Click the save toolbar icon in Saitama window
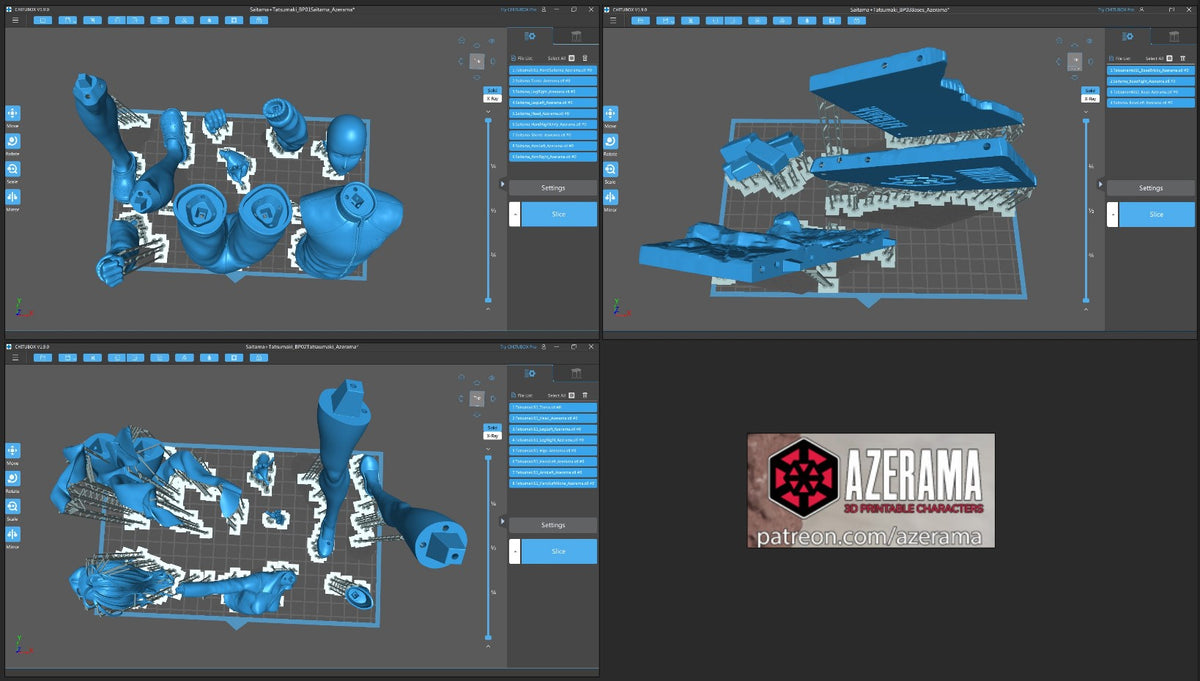Image resolution: width=1200 pixels, height=681 pixels. tap(68, 20)
